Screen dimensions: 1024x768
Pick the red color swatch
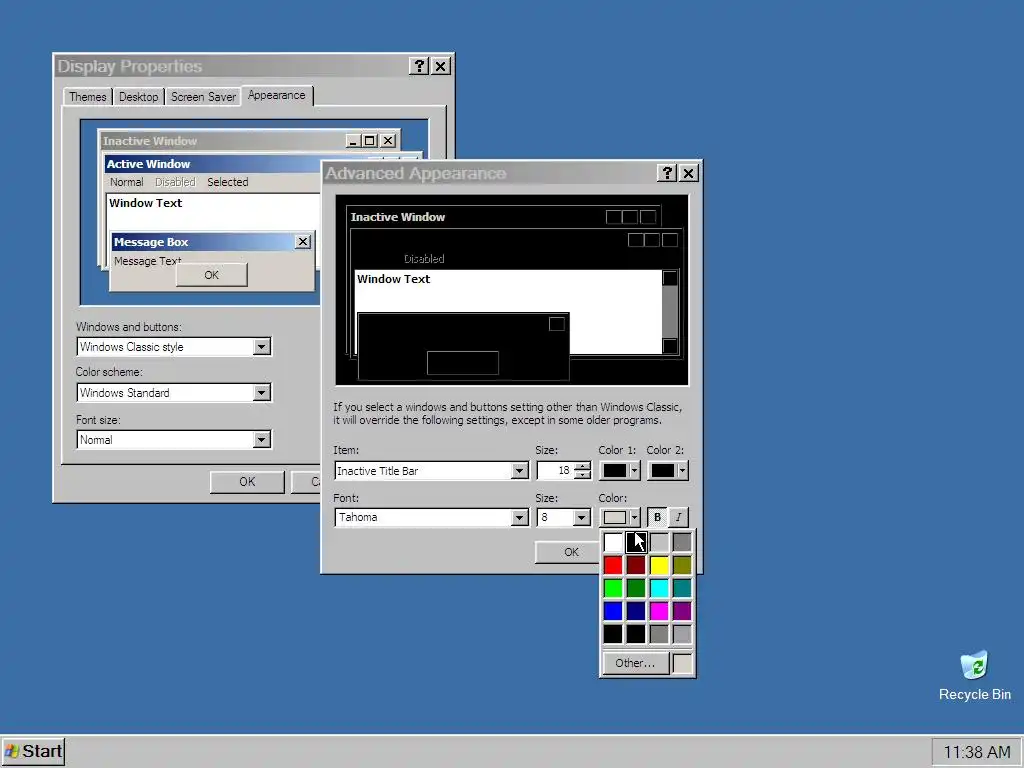[613, 565]
